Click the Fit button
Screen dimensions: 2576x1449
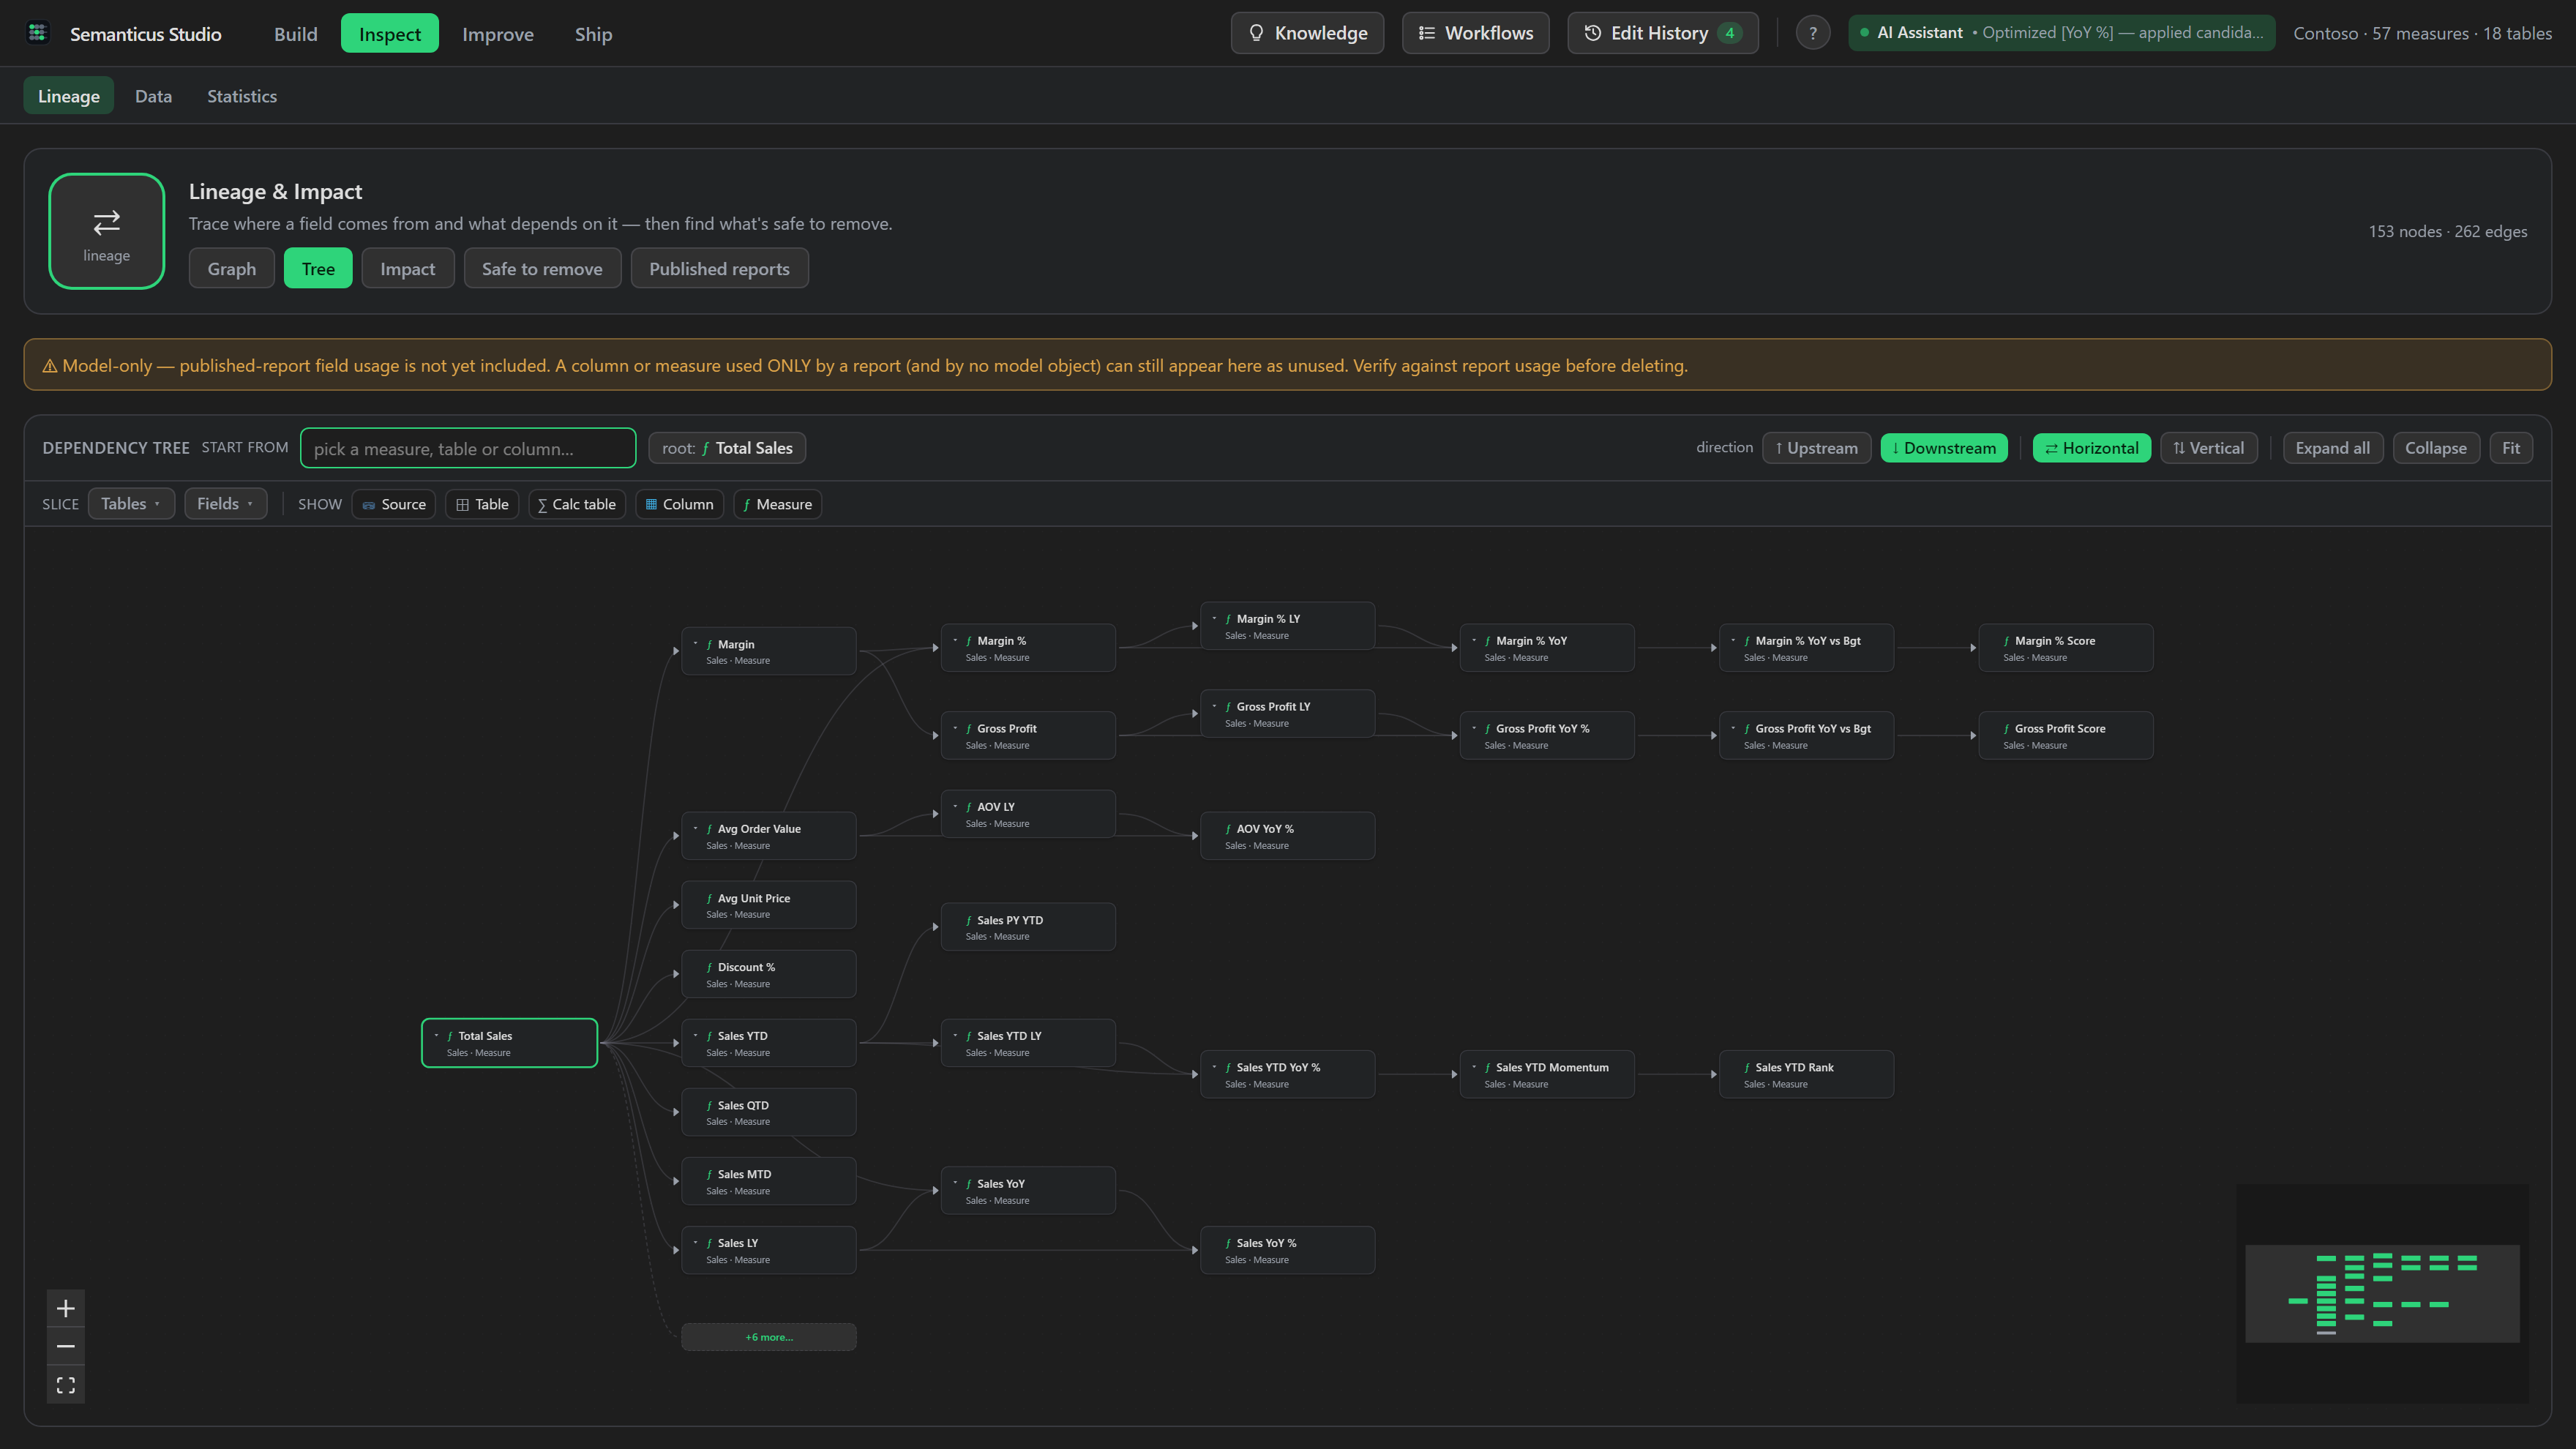pyautogui.click(x=2510, y=448)
